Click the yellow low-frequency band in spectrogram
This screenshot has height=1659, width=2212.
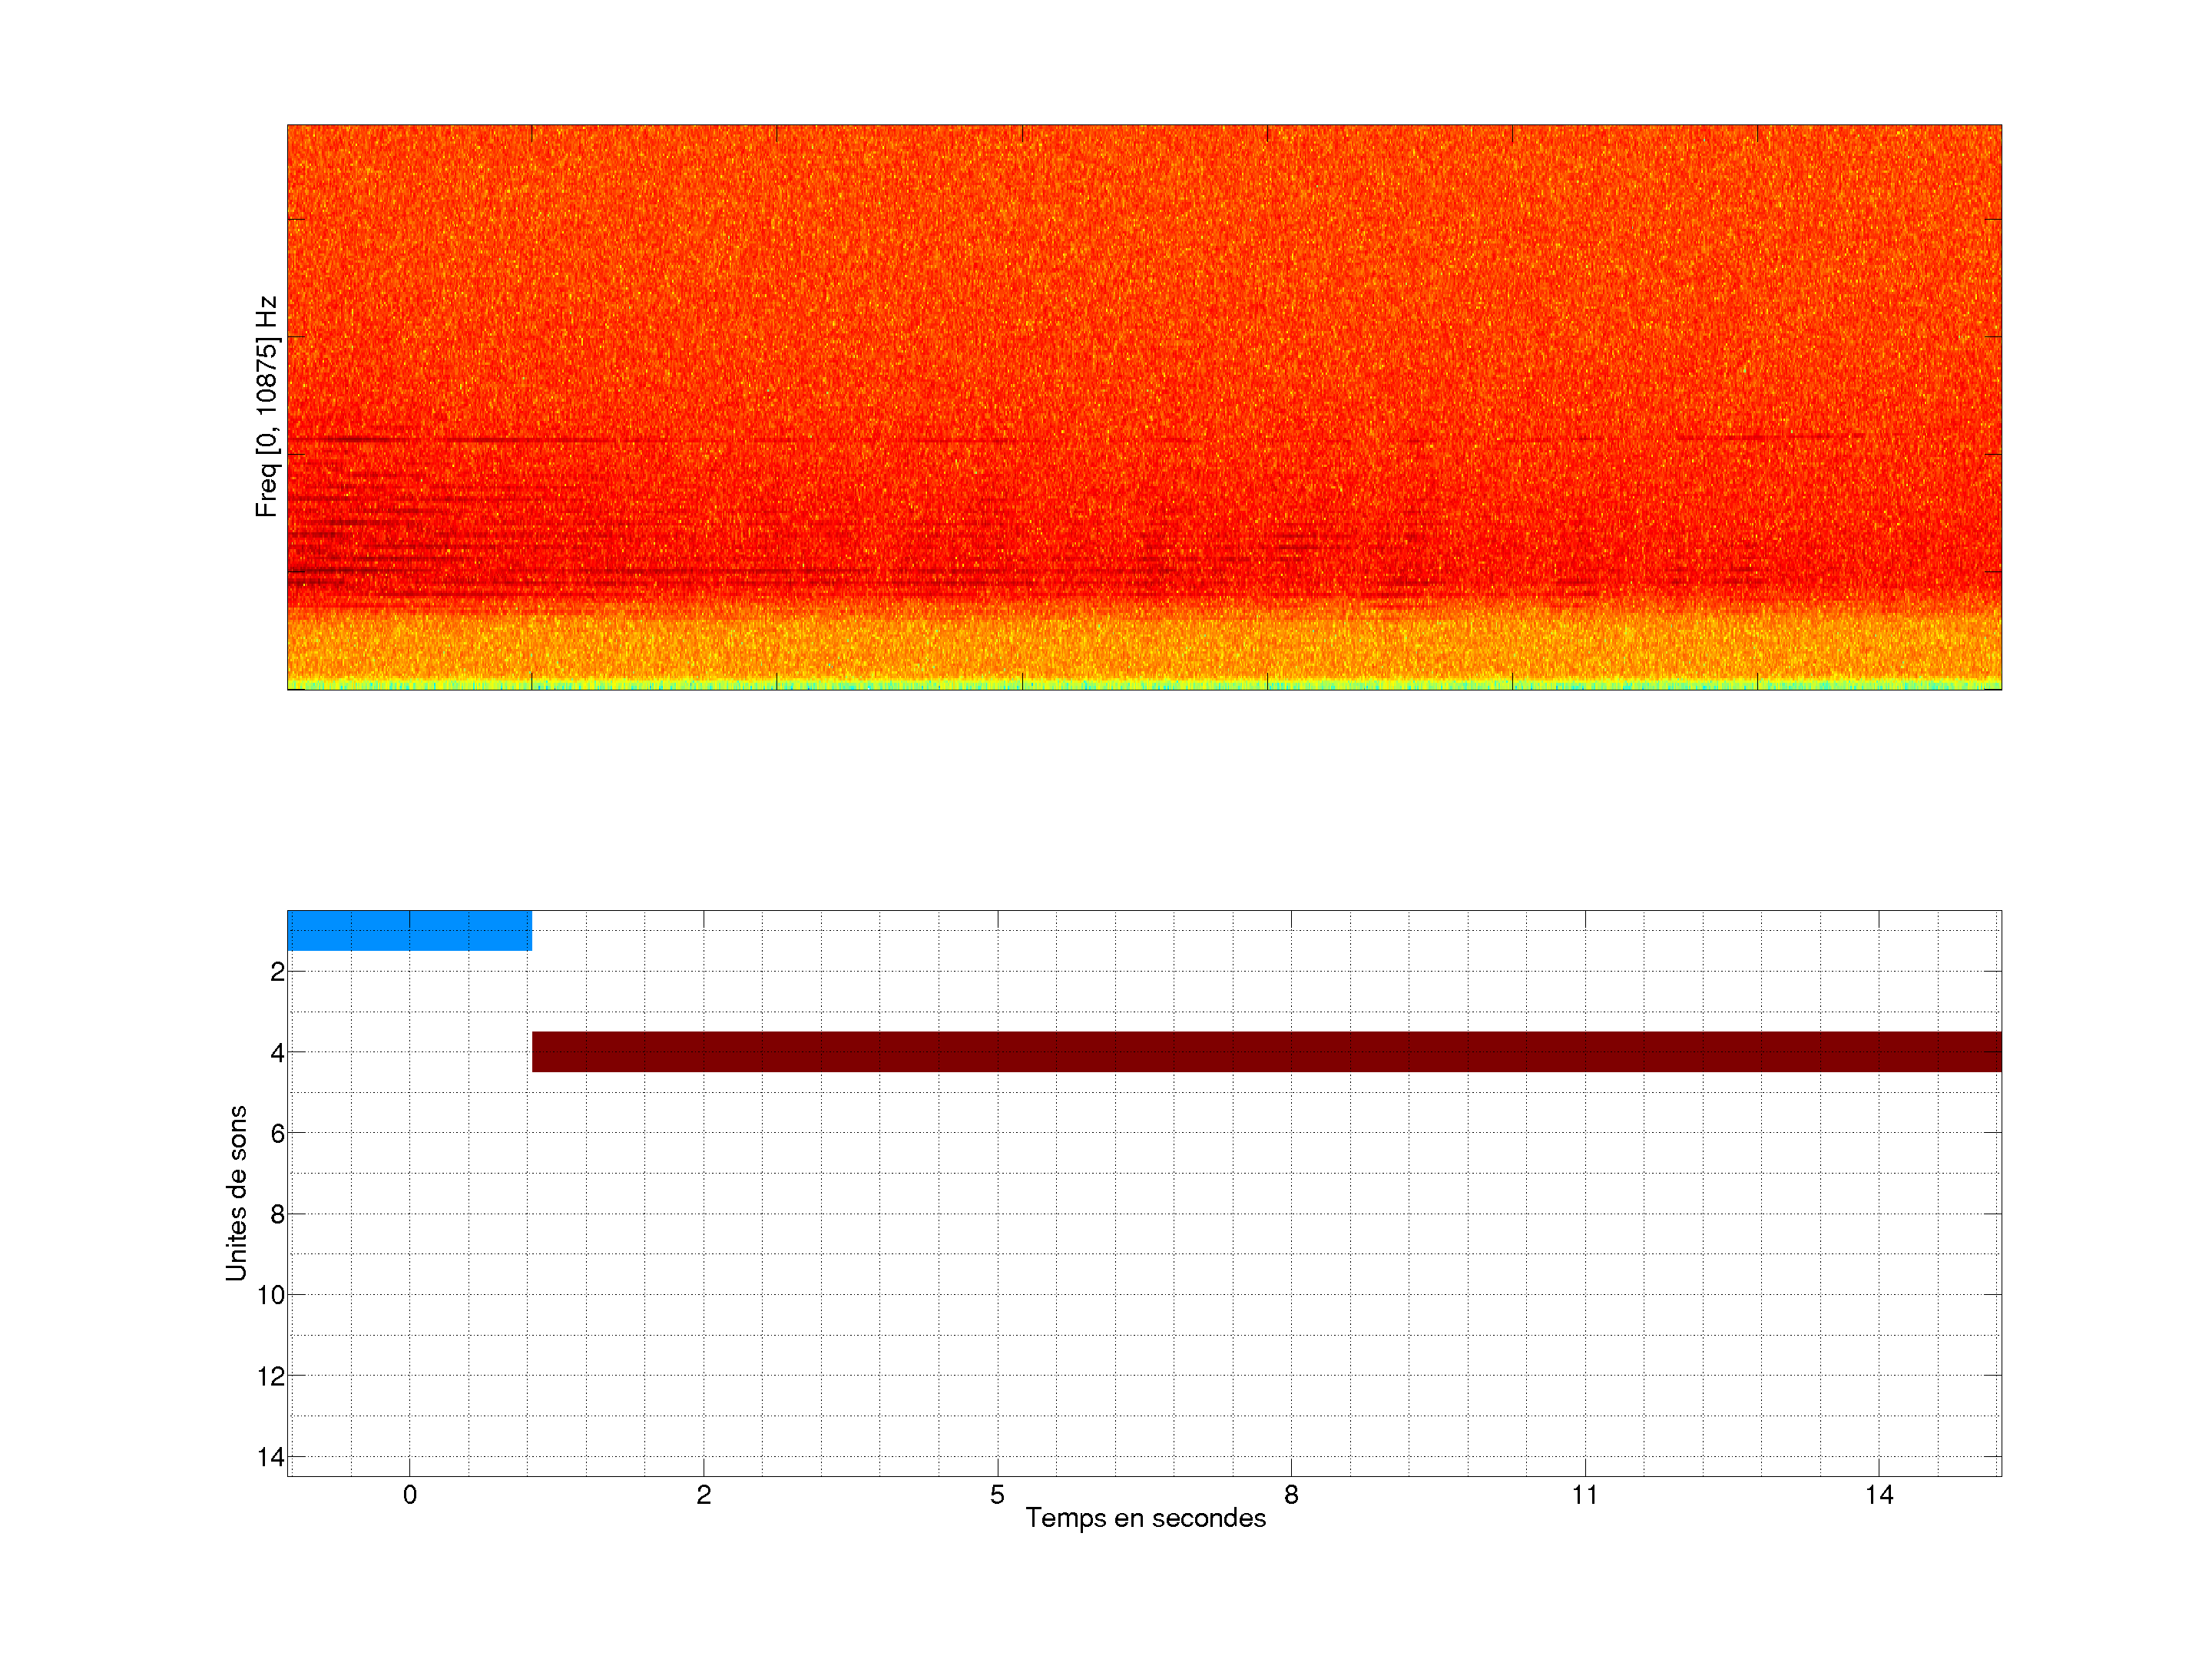point(1144,648)
